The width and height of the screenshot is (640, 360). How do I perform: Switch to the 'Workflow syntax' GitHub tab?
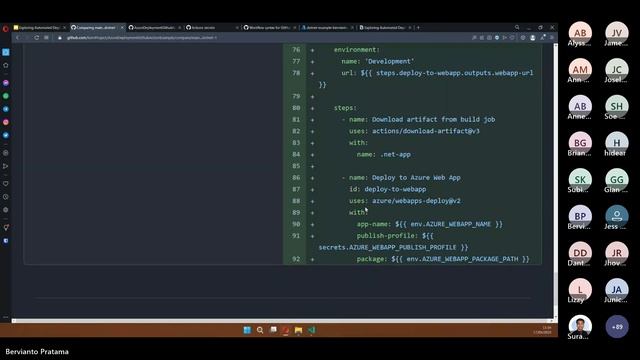269,28
